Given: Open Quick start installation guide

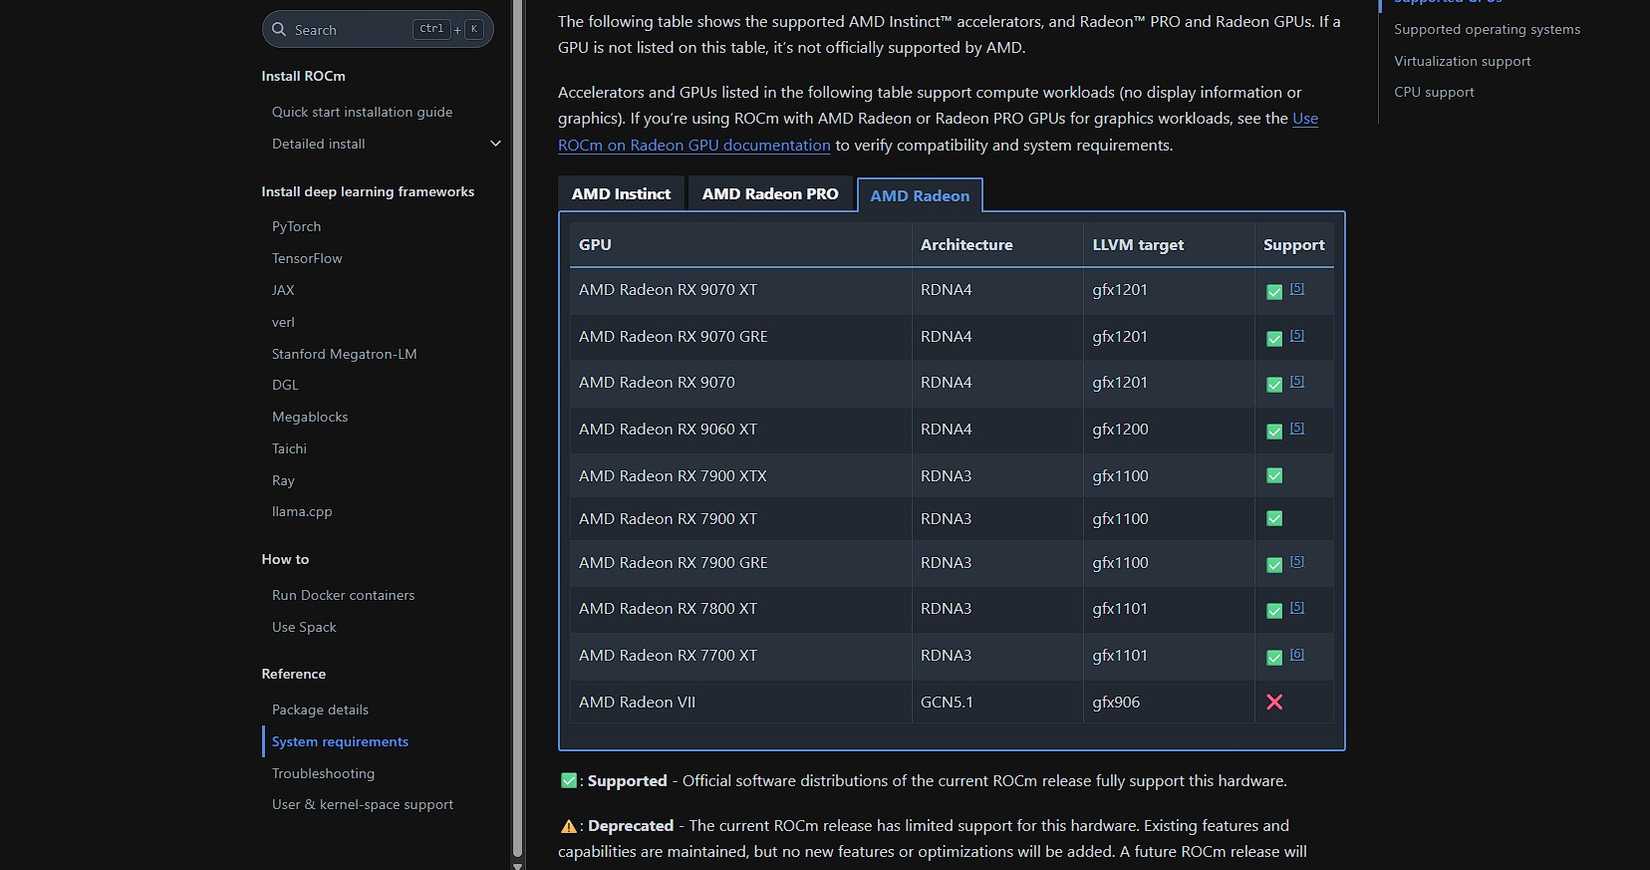Looking at the screenshot, I should [362, 112].
